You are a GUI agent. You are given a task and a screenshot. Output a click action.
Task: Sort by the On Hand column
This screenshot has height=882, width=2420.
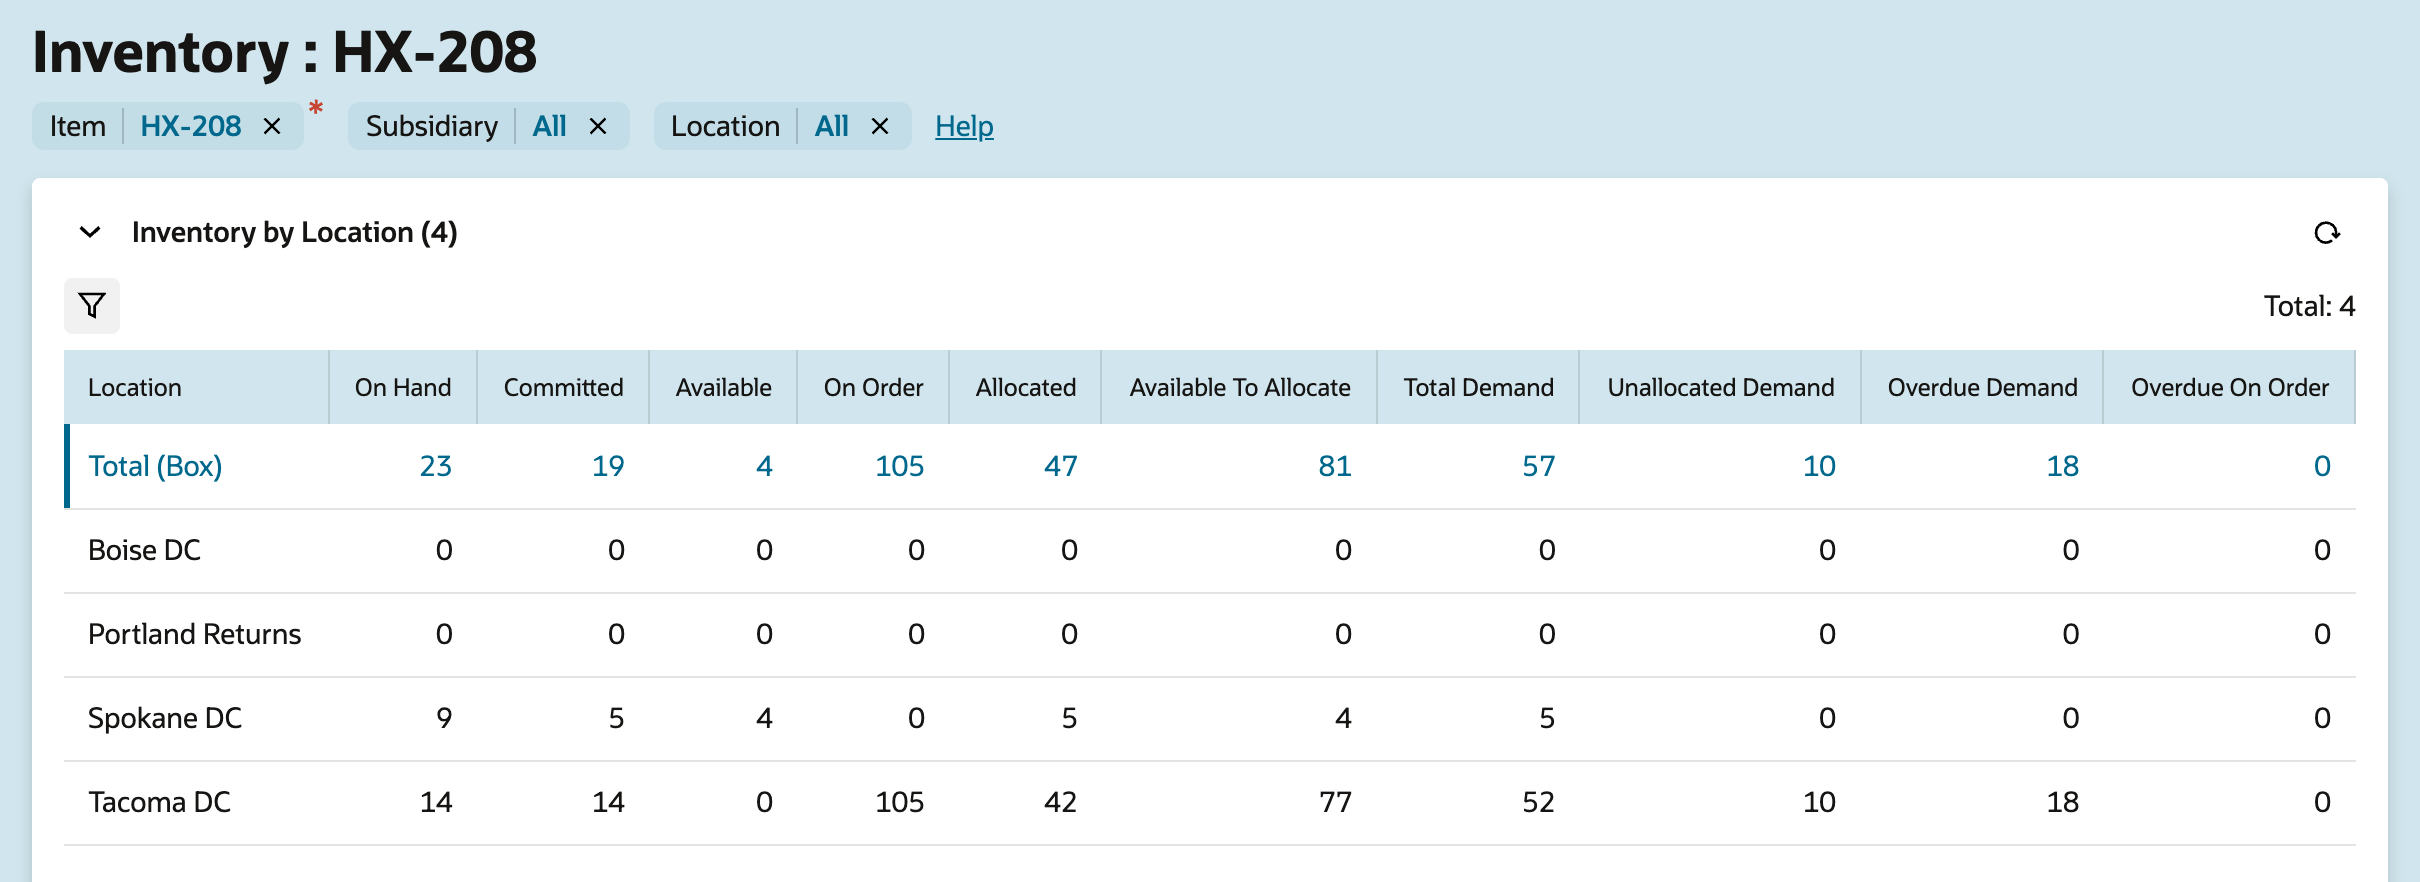tap(403, 387)
